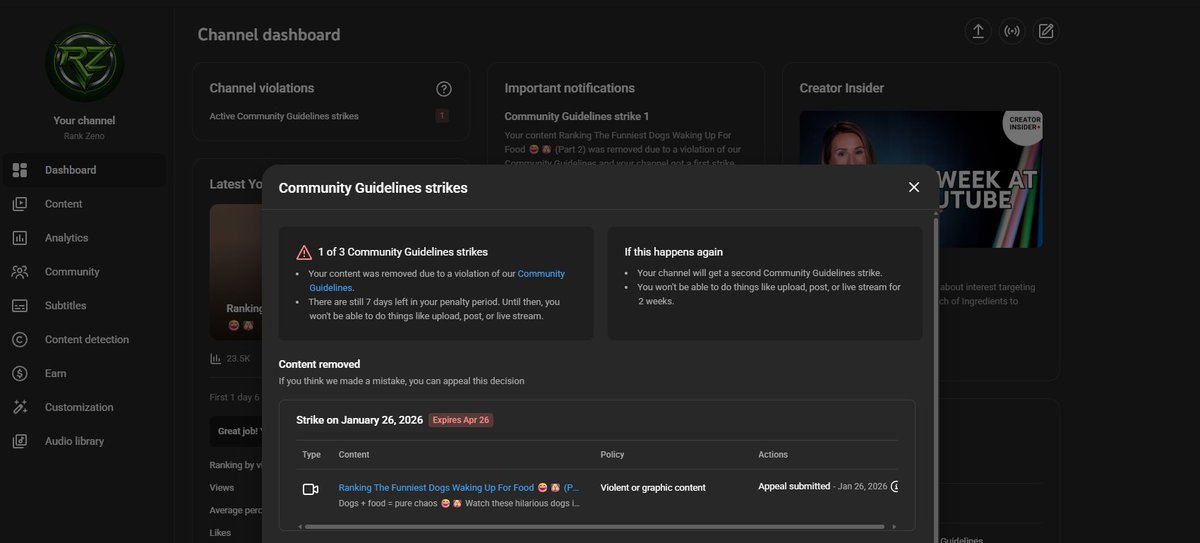The image size is (1200, 543).
Task: Click the strike table horizontal scrollbar
Action: [x=594, y=526]
